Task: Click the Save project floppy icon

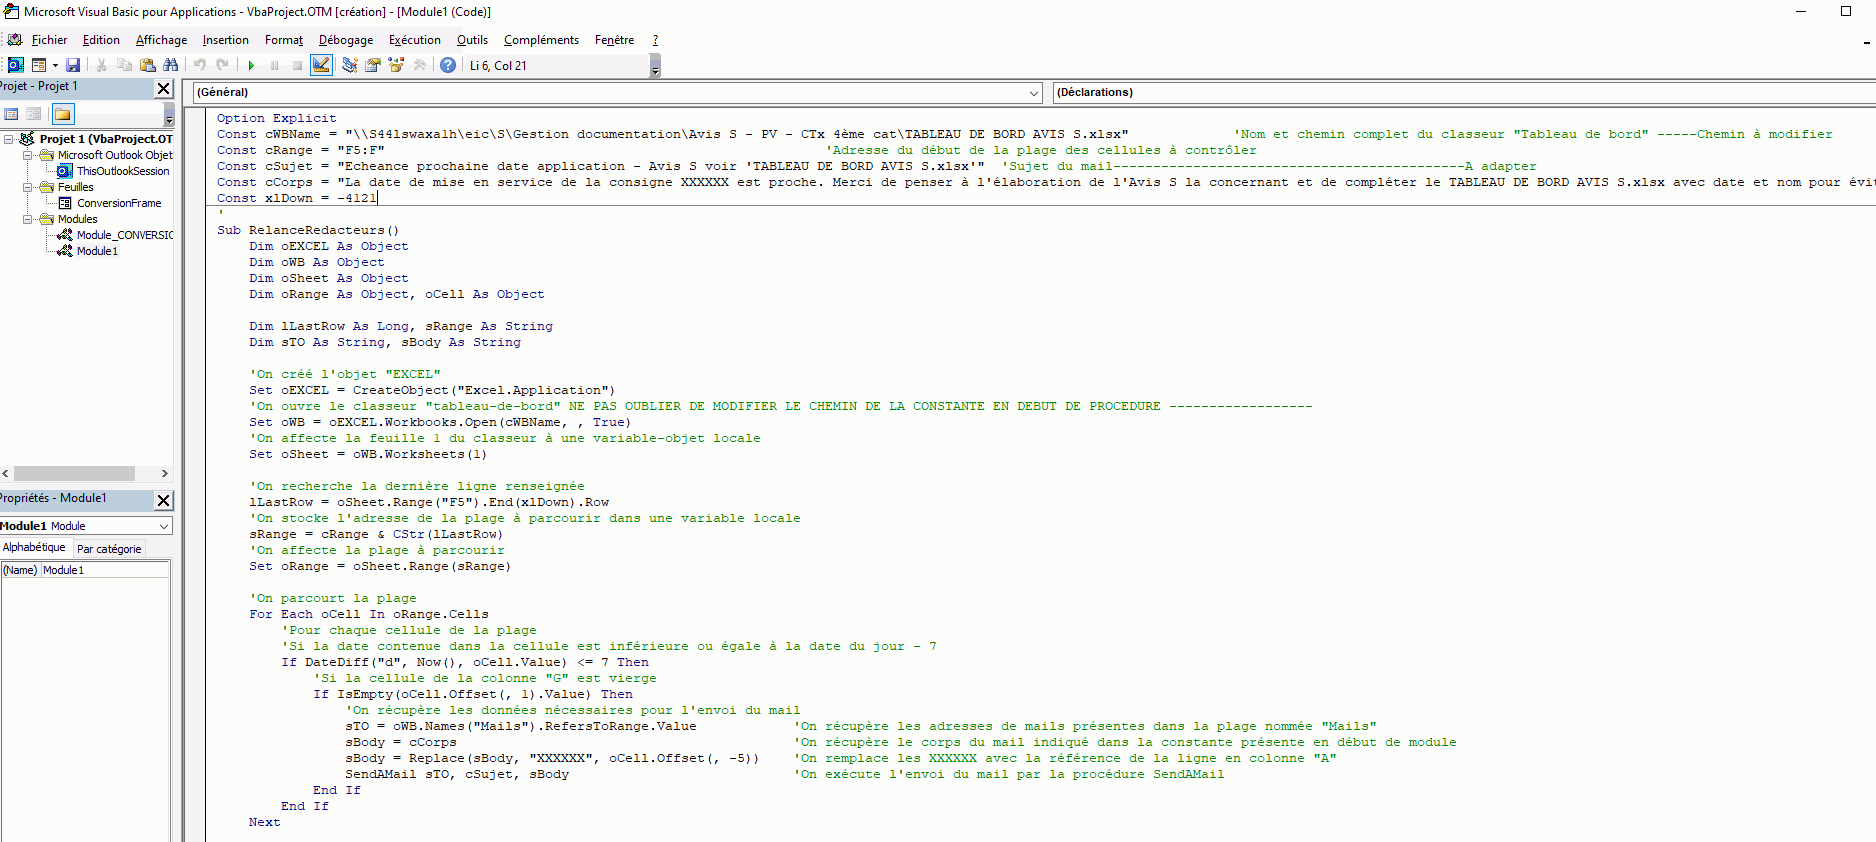Action: pyautogui.click(x=73, y=65)
